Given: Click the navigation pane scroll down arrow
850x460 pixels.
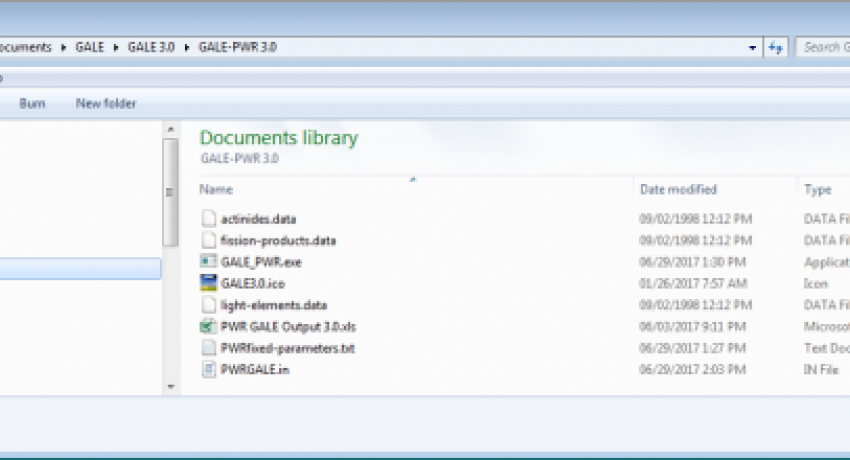Looking at the screenshot, I should click(171, 386).
